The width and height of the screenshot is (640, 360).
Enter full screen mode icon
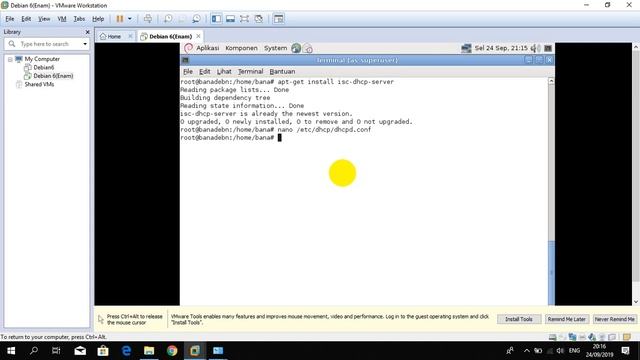[x=244, y=19]
